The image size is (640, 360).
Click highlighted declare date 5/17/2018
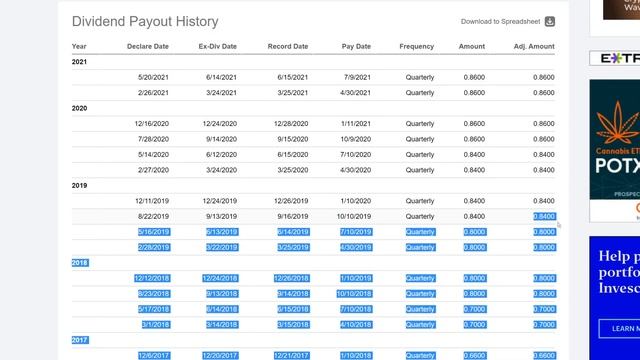pyautogui.click(x=154, y=309)
